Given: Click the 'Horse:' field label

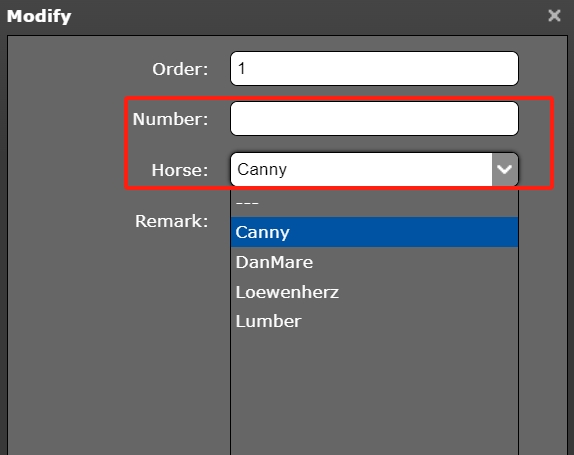Looking at the screenshot, I should click(180, 170).
